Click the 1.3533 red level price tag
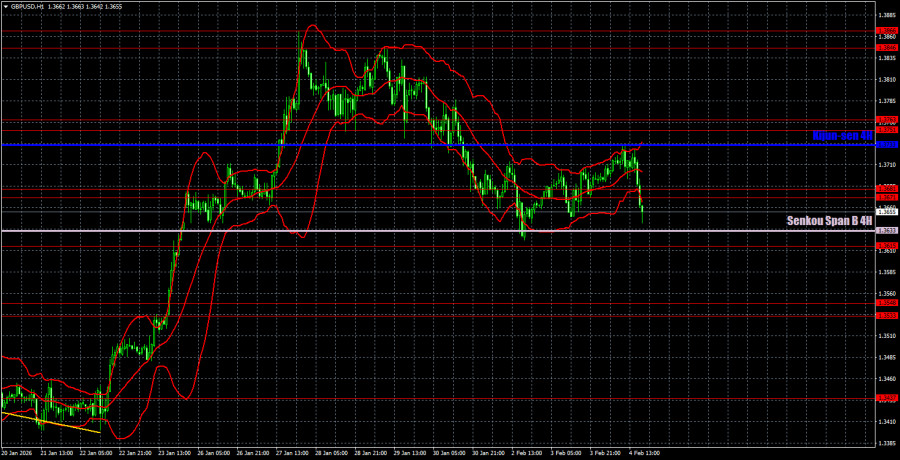 [x=886, y=315]
